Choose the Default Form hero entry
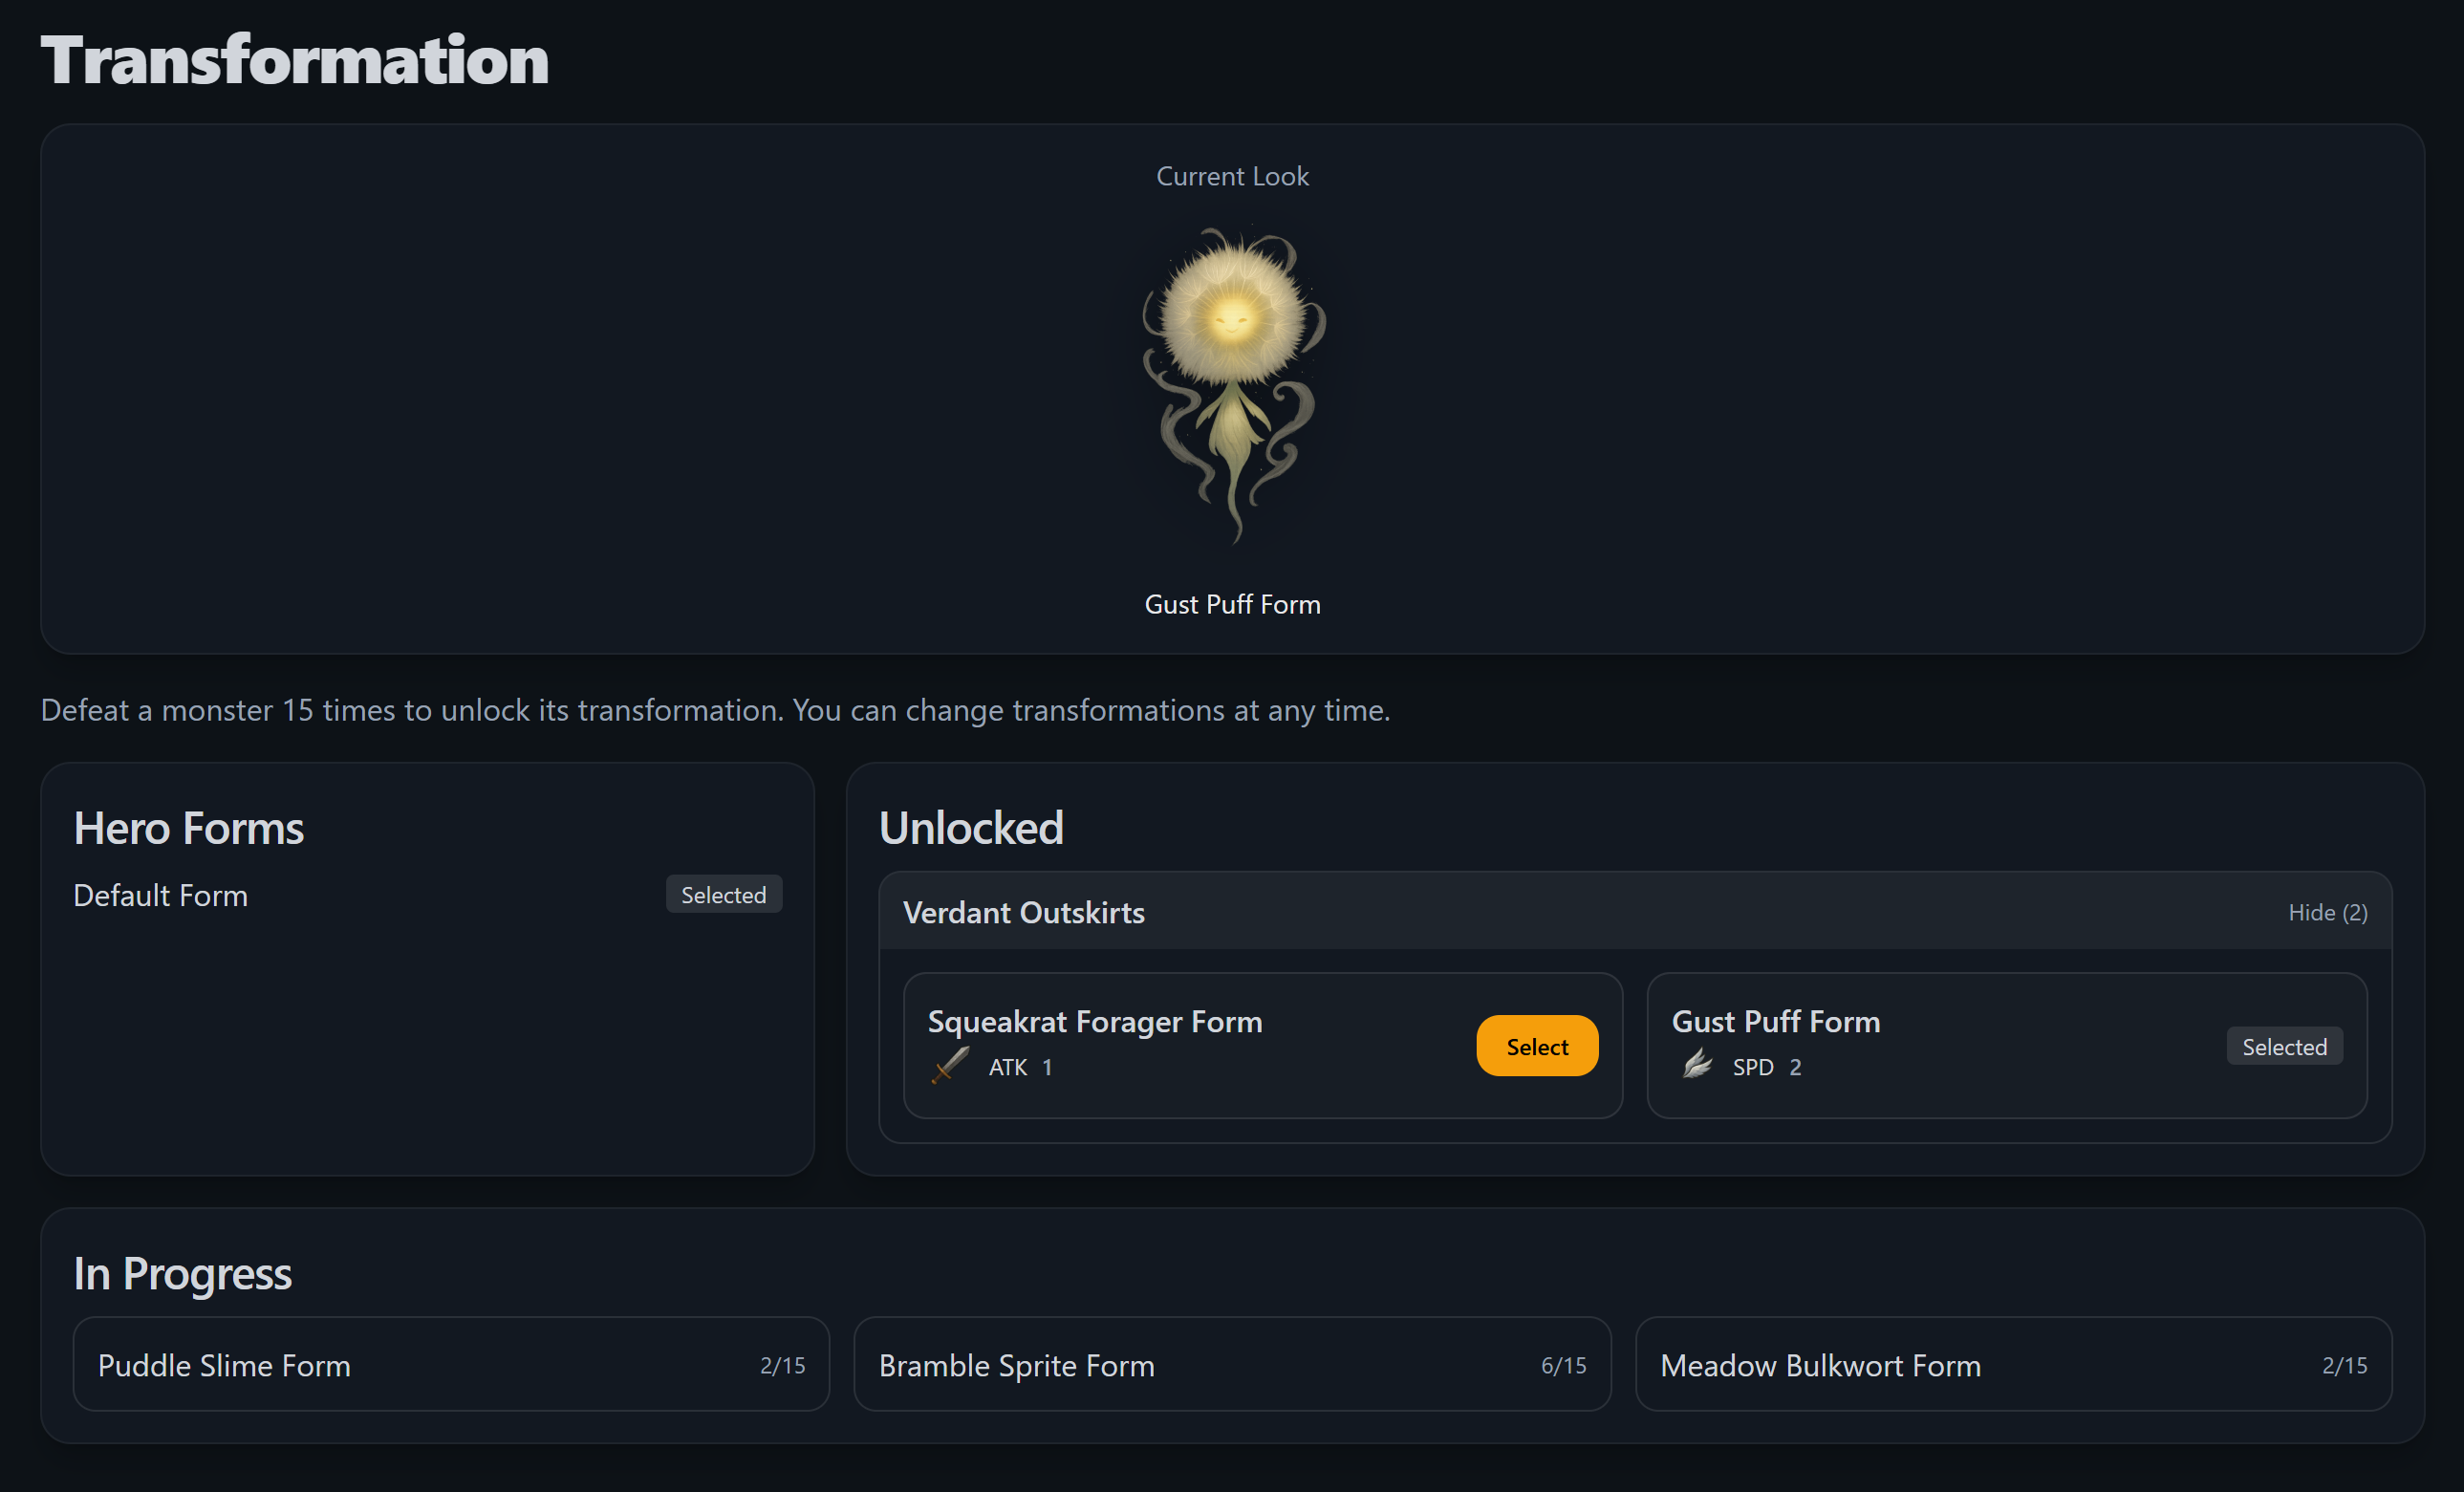 pyautogui.click(x=161, y=895)
